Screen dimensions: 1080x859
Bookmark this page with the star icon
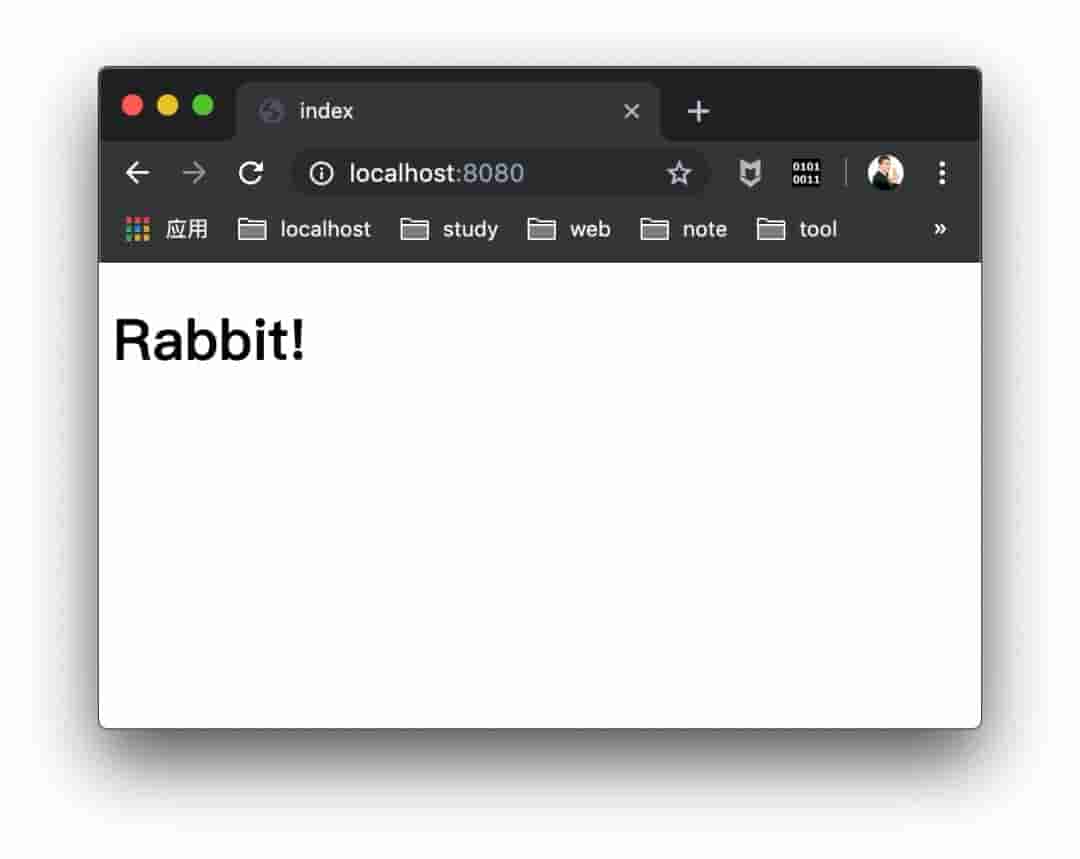pyautogui.click(x=679, y=173)
